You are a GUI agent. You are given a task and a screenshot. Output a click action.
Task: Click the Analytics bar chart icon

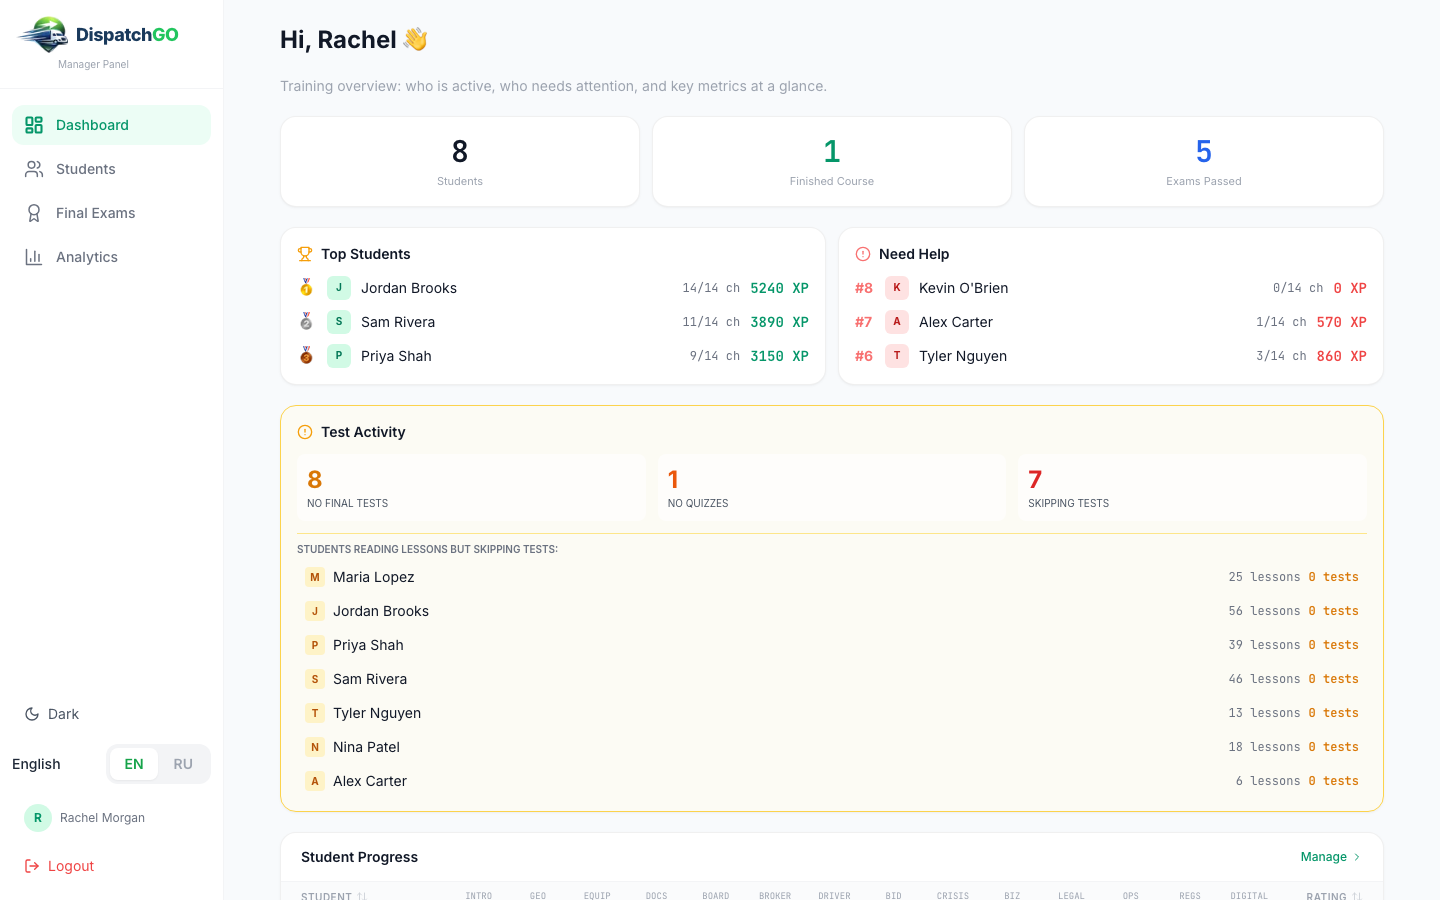(34, 257)
